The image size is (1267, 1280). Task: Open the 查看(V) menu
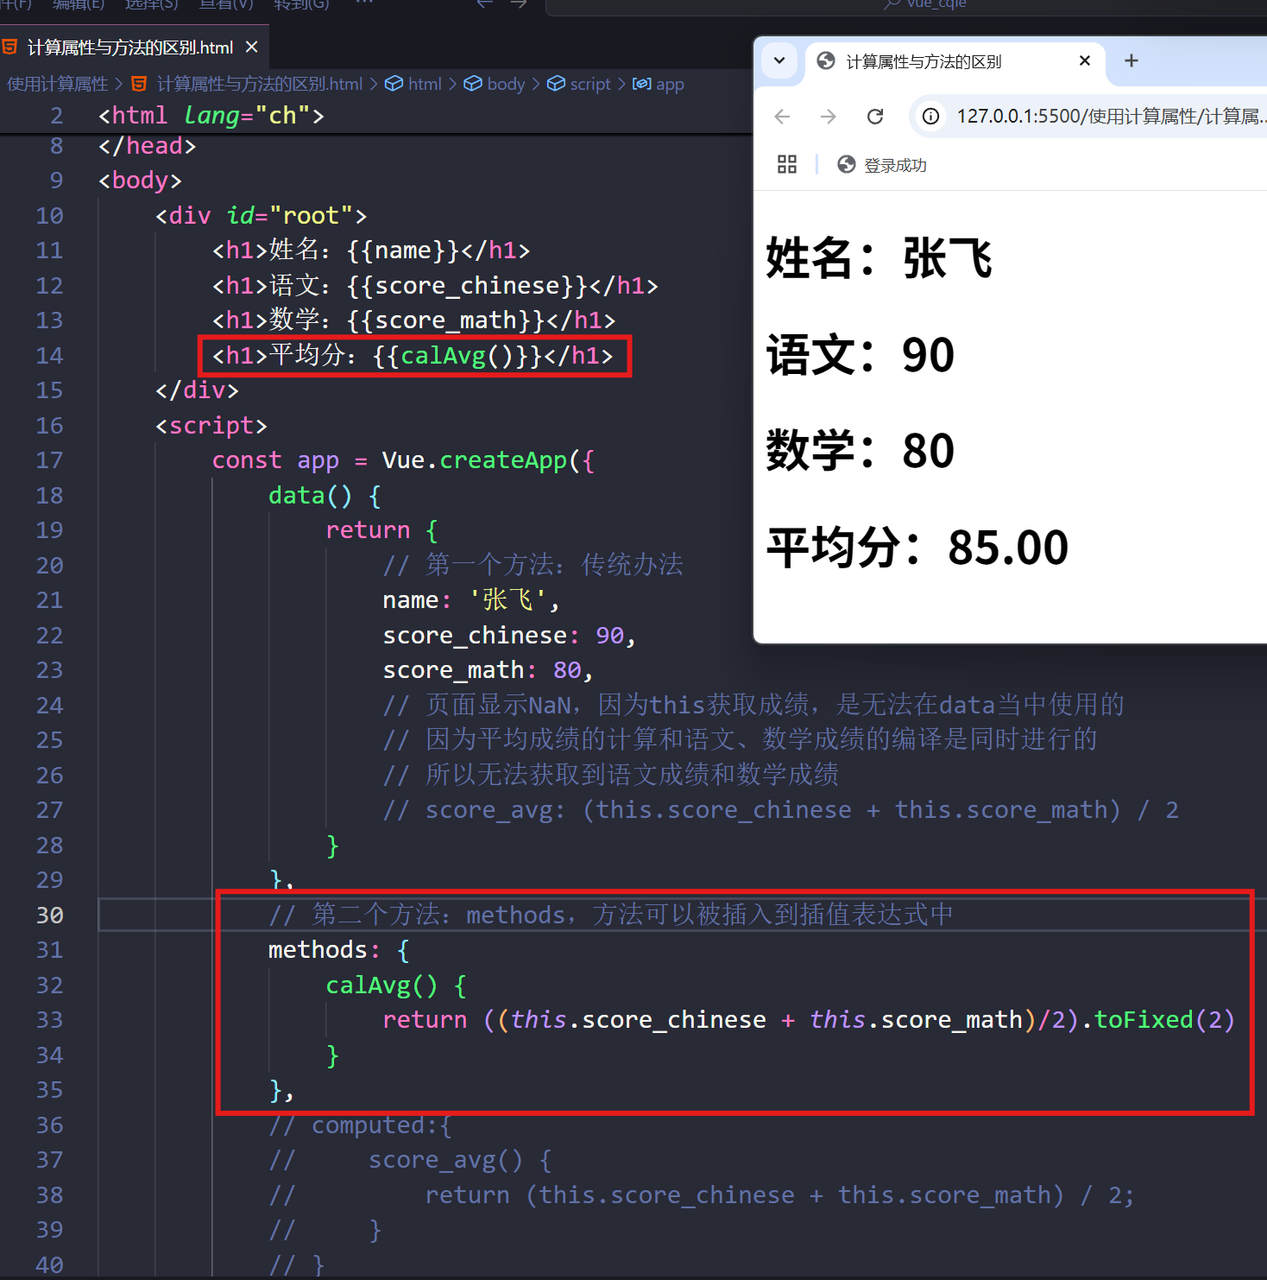click(x=225, y=5)
